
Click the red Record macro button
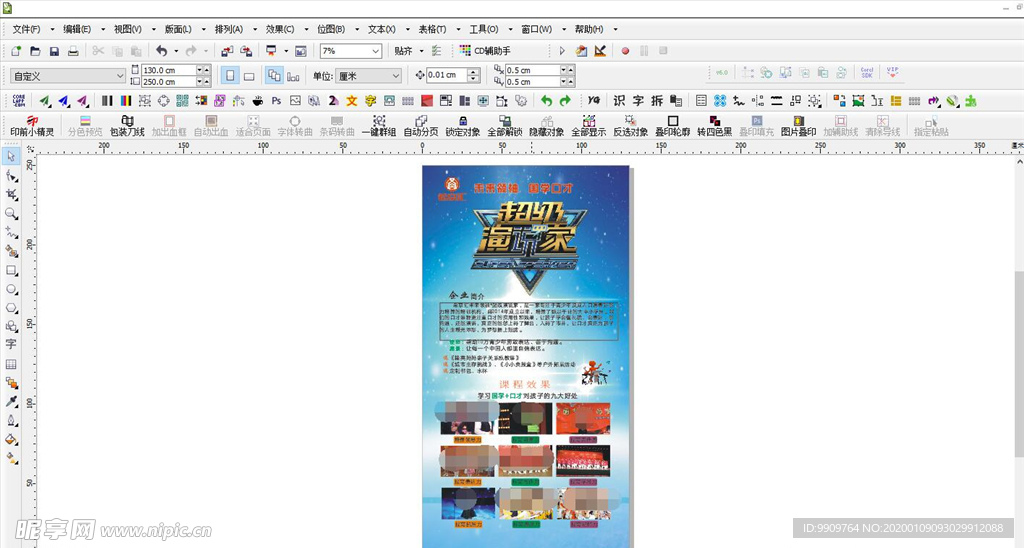point(625,51)
